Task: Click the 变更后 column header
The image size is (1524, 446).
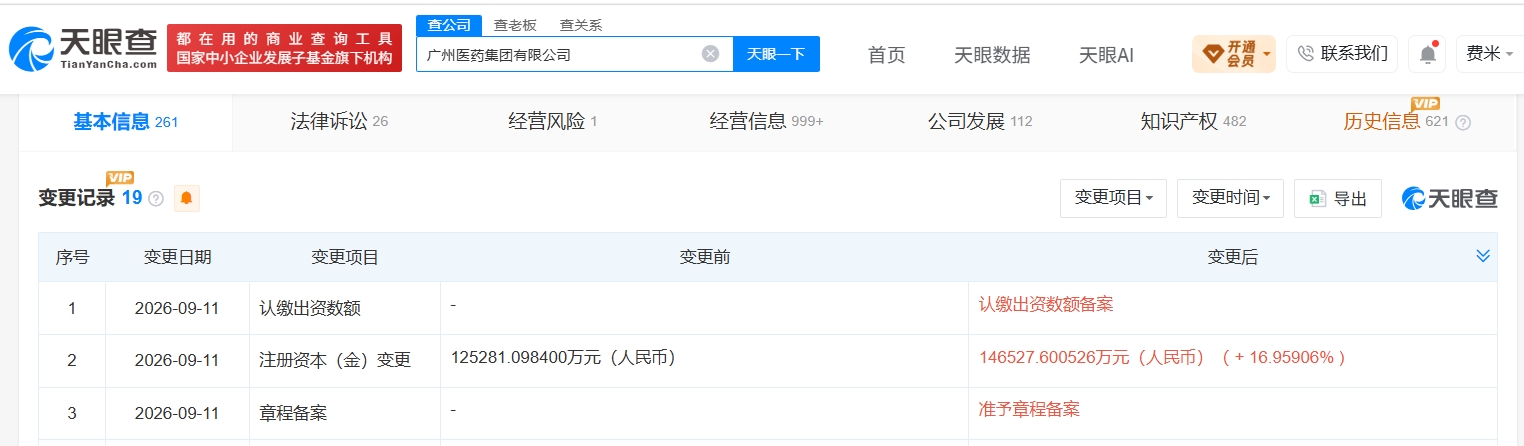Action: 1232,257
